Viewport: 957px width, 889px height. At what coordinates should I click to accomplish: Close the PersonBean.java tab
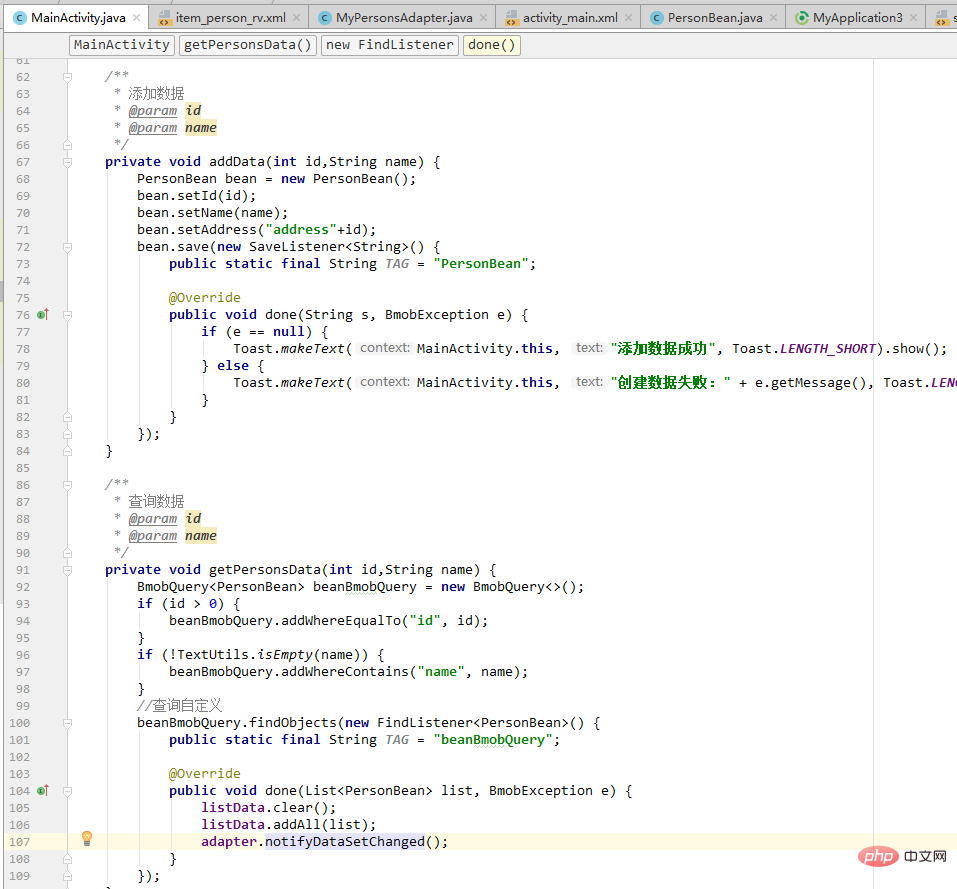(773, 18)
